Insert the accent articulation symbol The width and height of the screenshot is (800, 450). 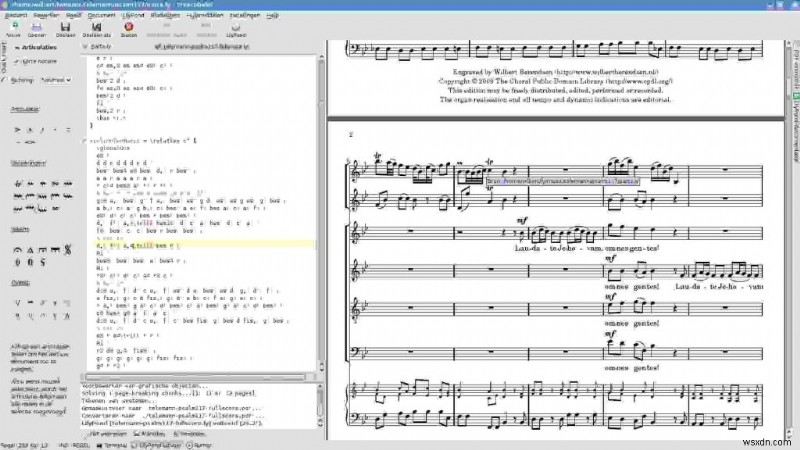pos(18,128)
